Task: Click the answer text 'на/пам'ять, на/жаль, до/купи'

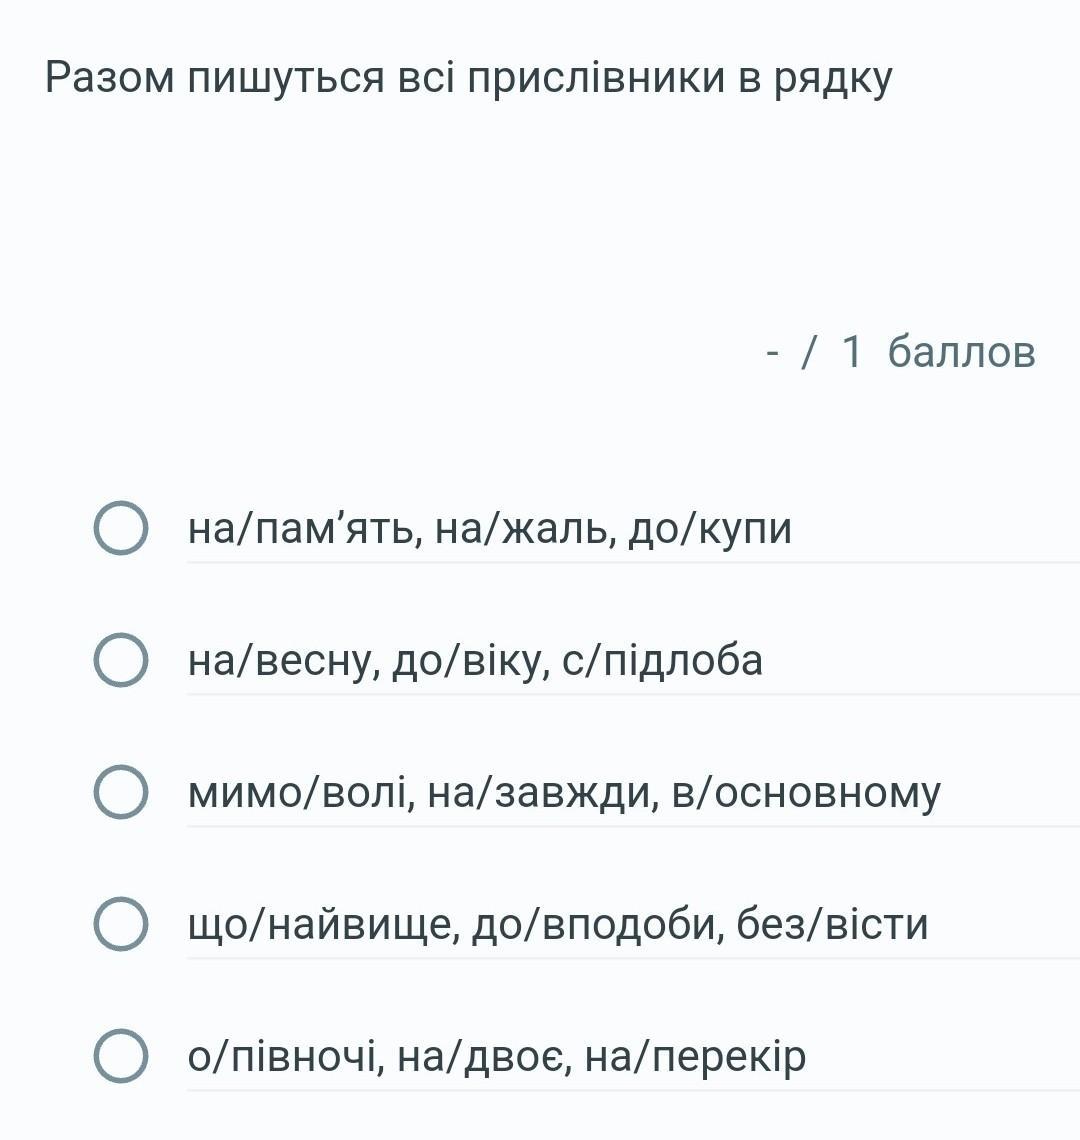Action: [x=489, y=527]
